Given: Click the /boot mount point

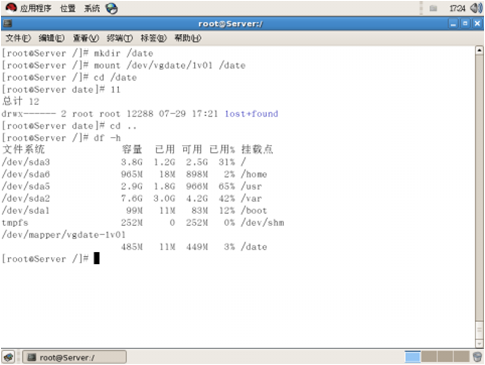Looking at the screenshot, I should point(254,210).
